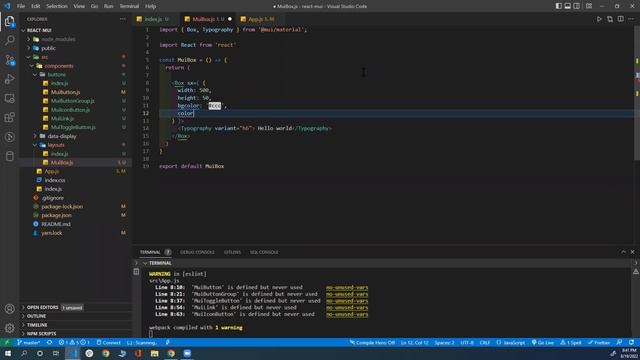Open Explorer Views and More Actions ellipsis
Image resolution: width=640 pixels, height=360 pixels.
[x=123, y=19]
